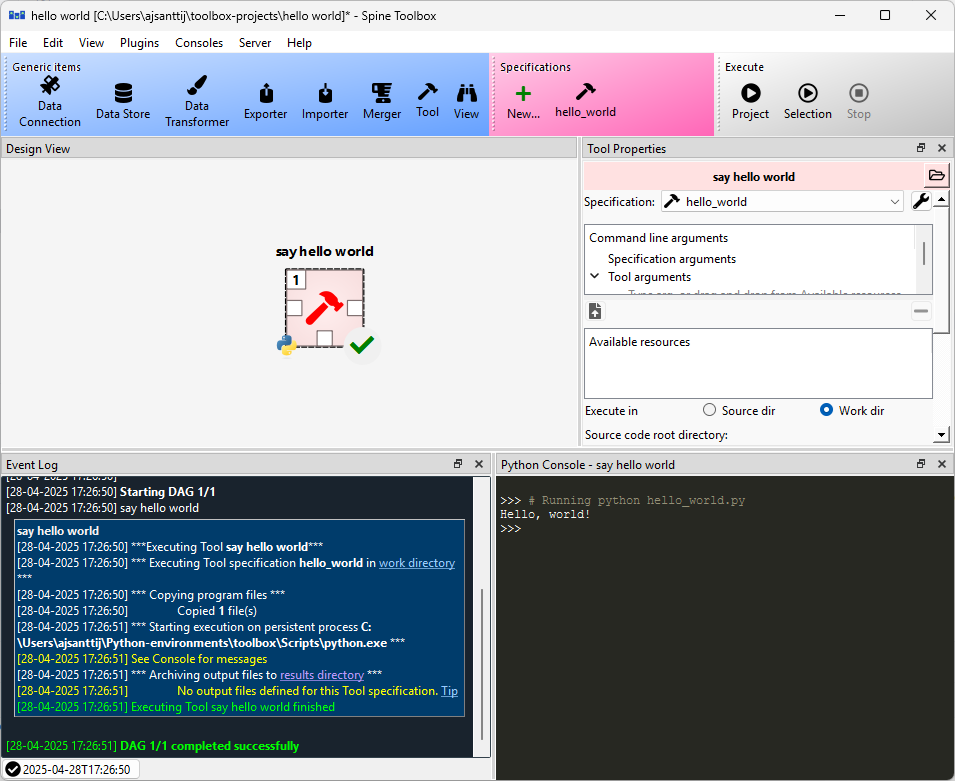
Task: Select the Data Store item icon
Action: pyautogui.click(x=123, y=93)
